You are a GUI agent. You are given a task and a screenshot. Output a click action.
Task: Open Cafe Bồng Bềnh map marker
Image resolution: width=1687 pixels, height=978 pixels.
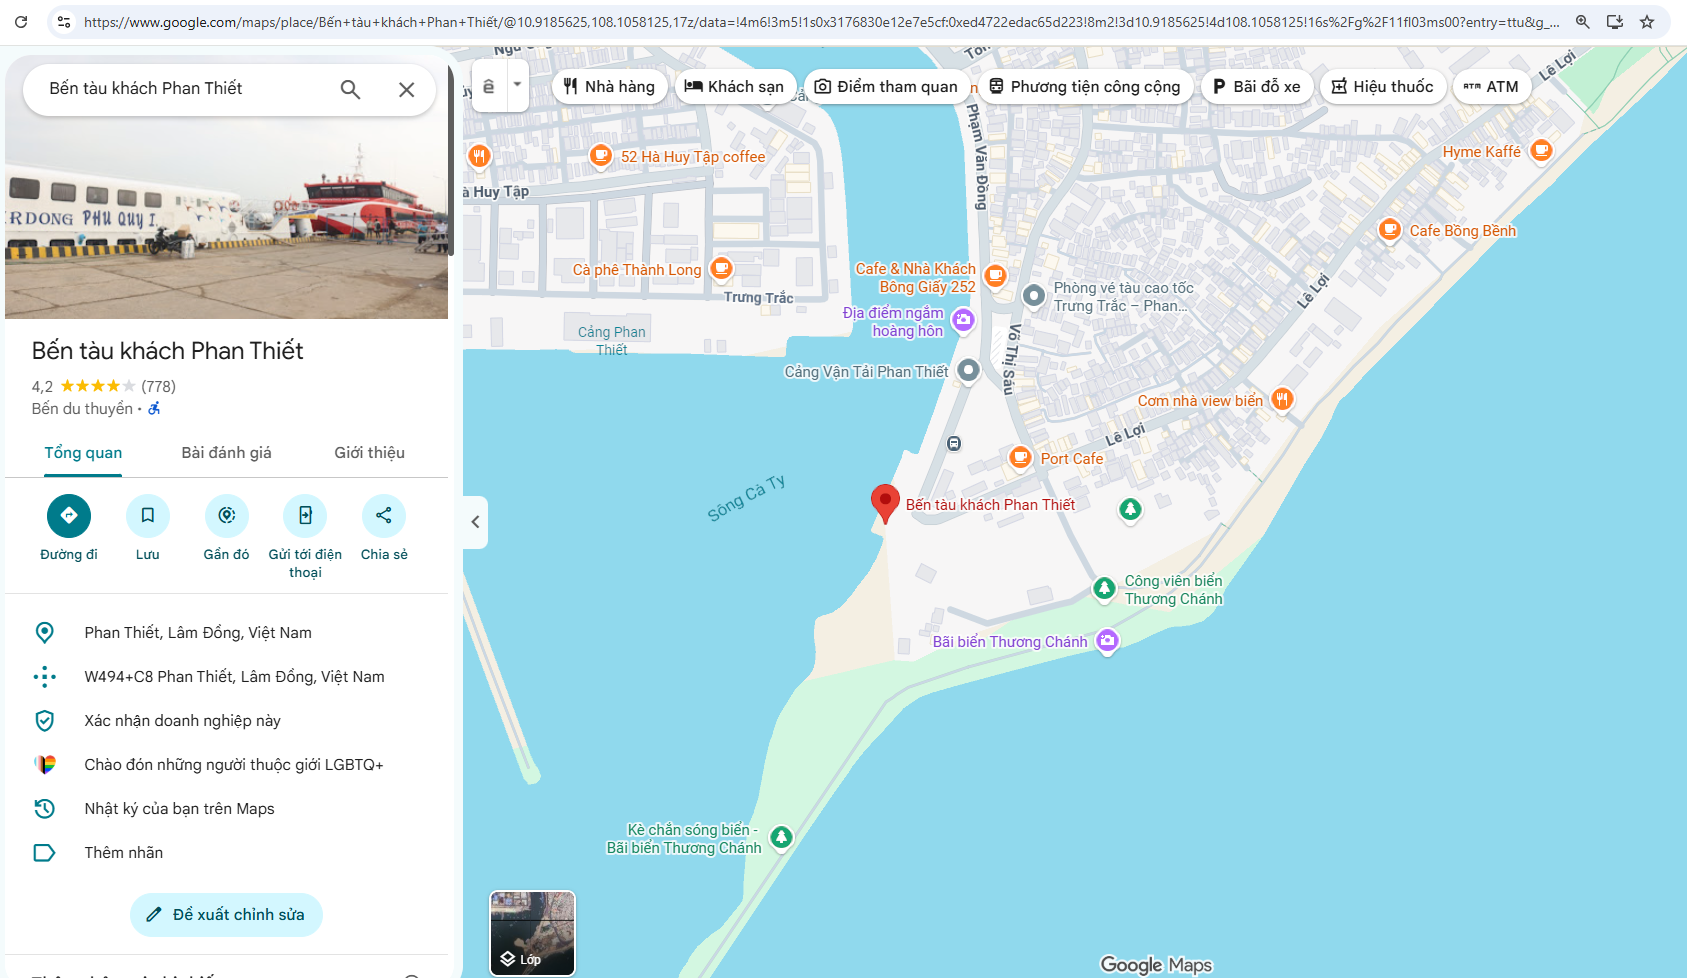pyautogui.click(x=1389, y=230)
